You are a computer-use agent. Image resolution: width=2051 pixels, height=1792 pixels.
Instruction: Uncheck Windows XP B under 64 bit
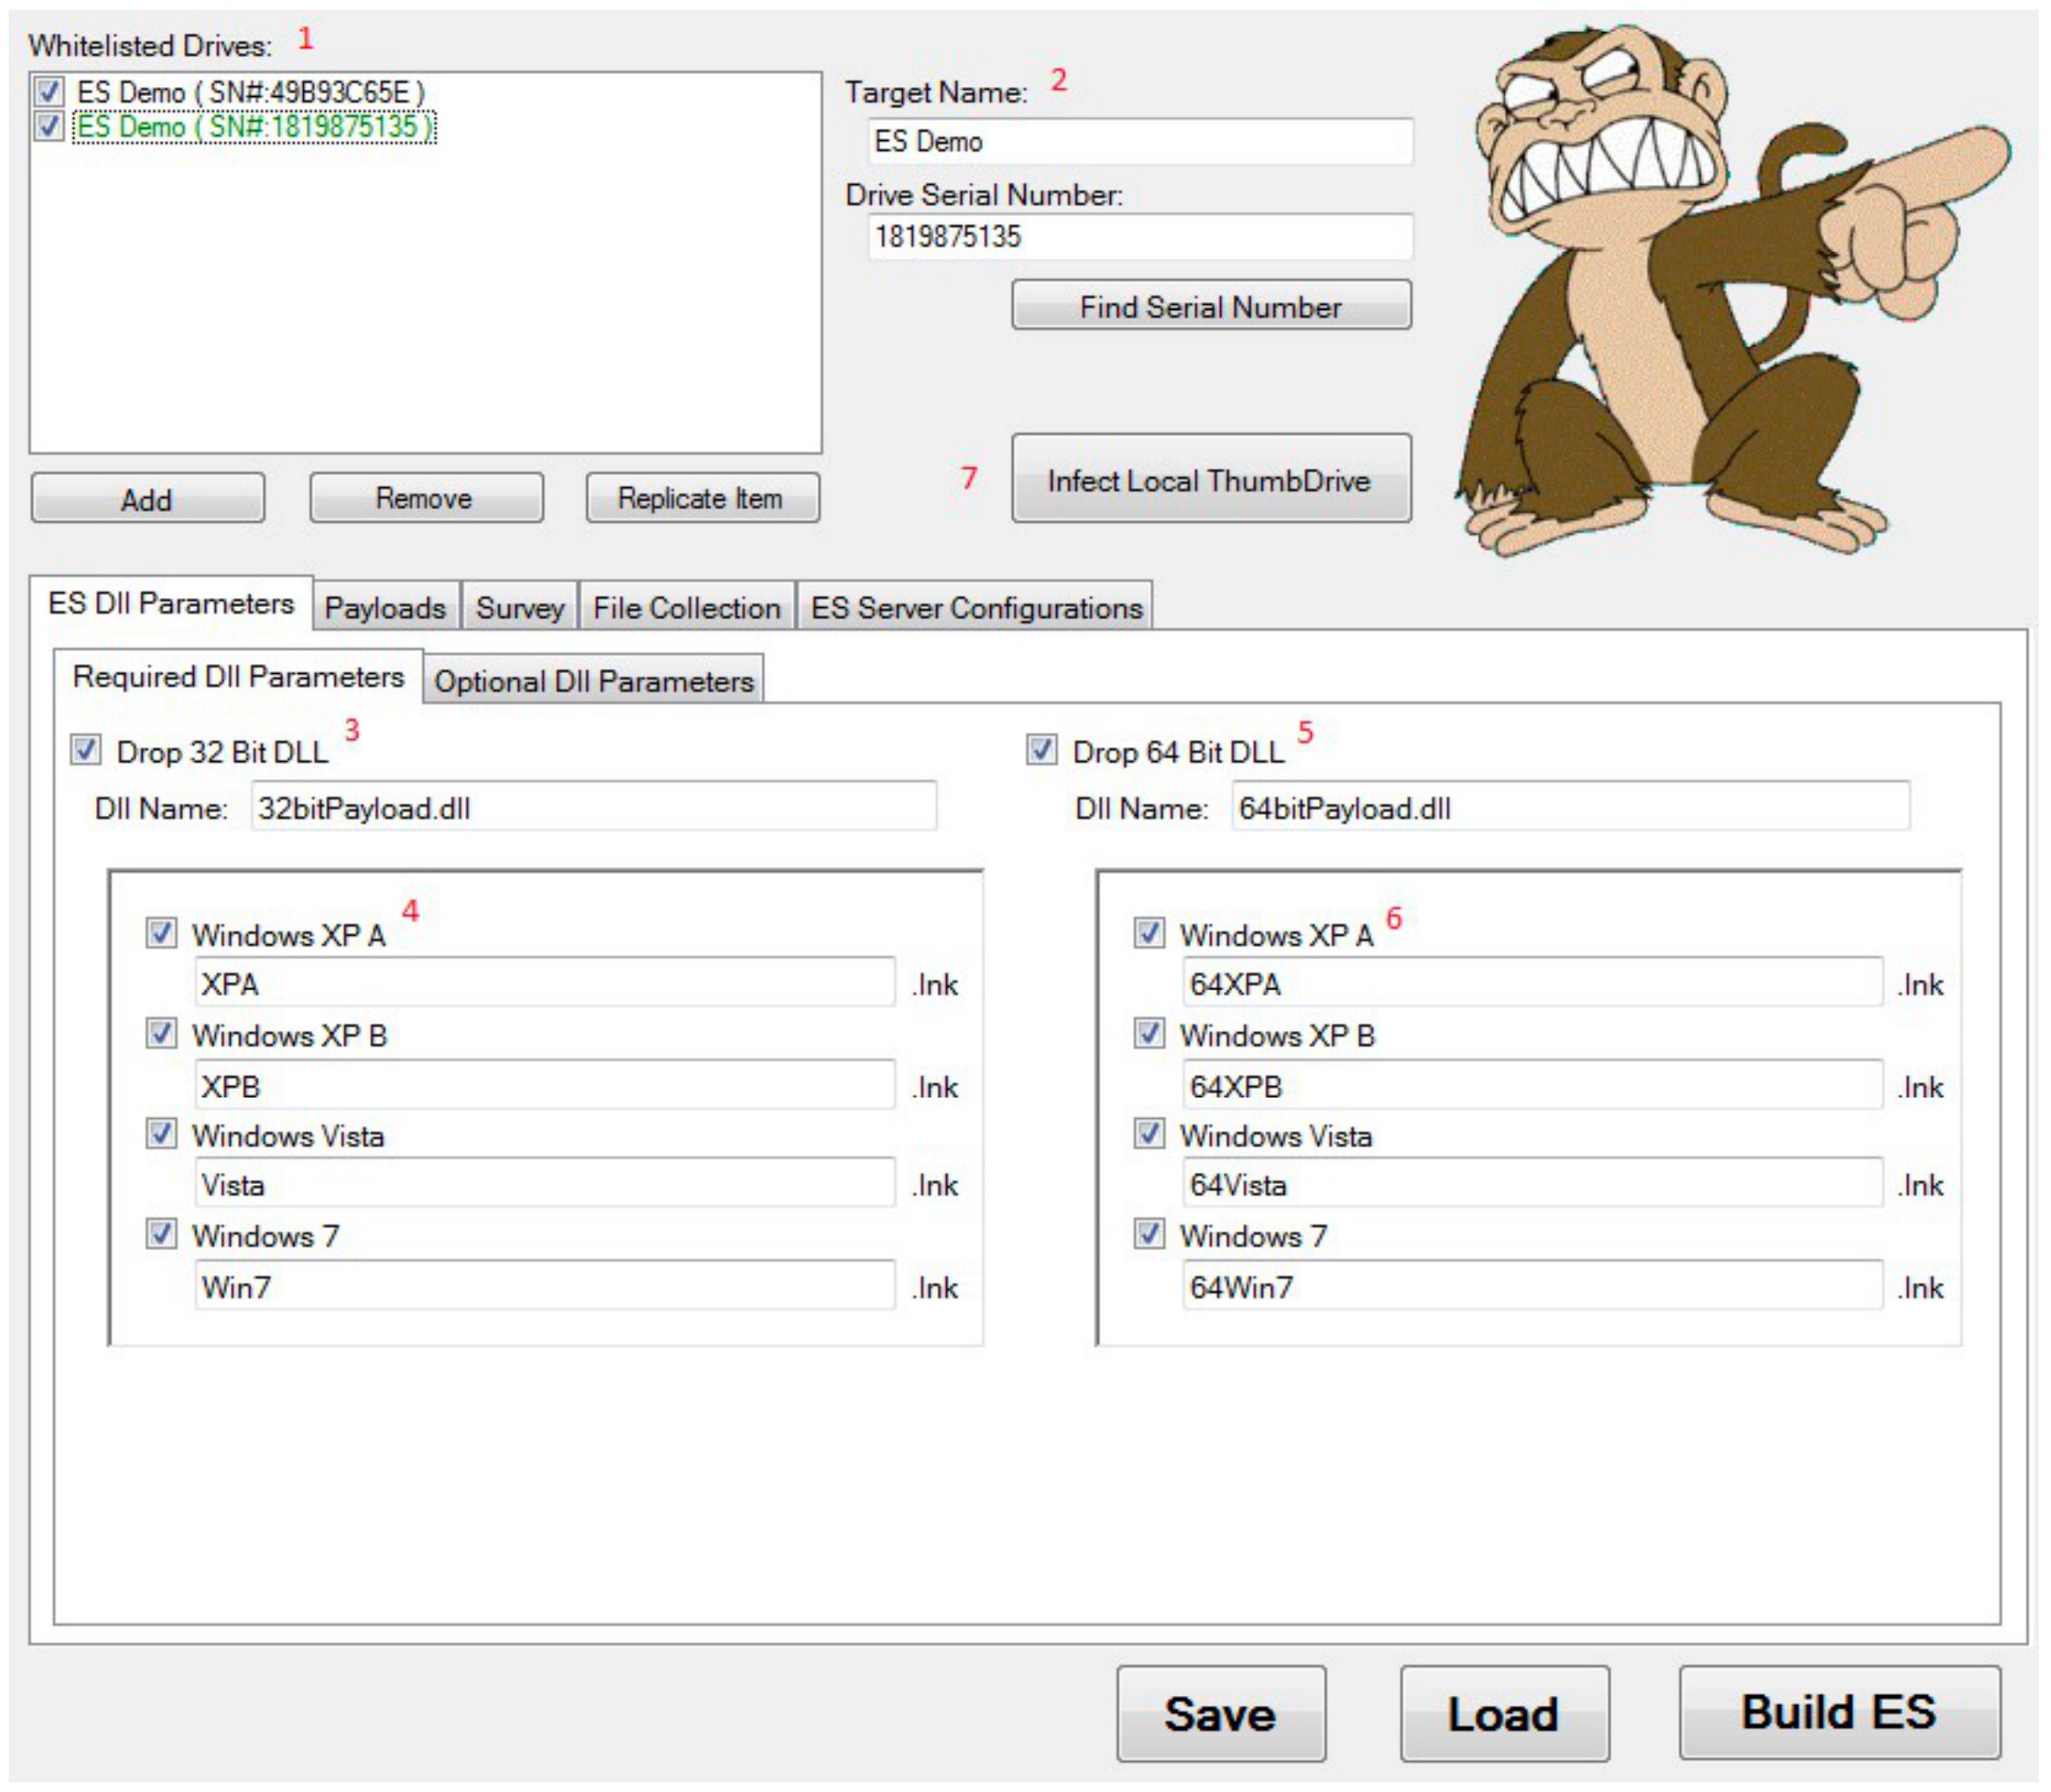pos(1149,1033)
